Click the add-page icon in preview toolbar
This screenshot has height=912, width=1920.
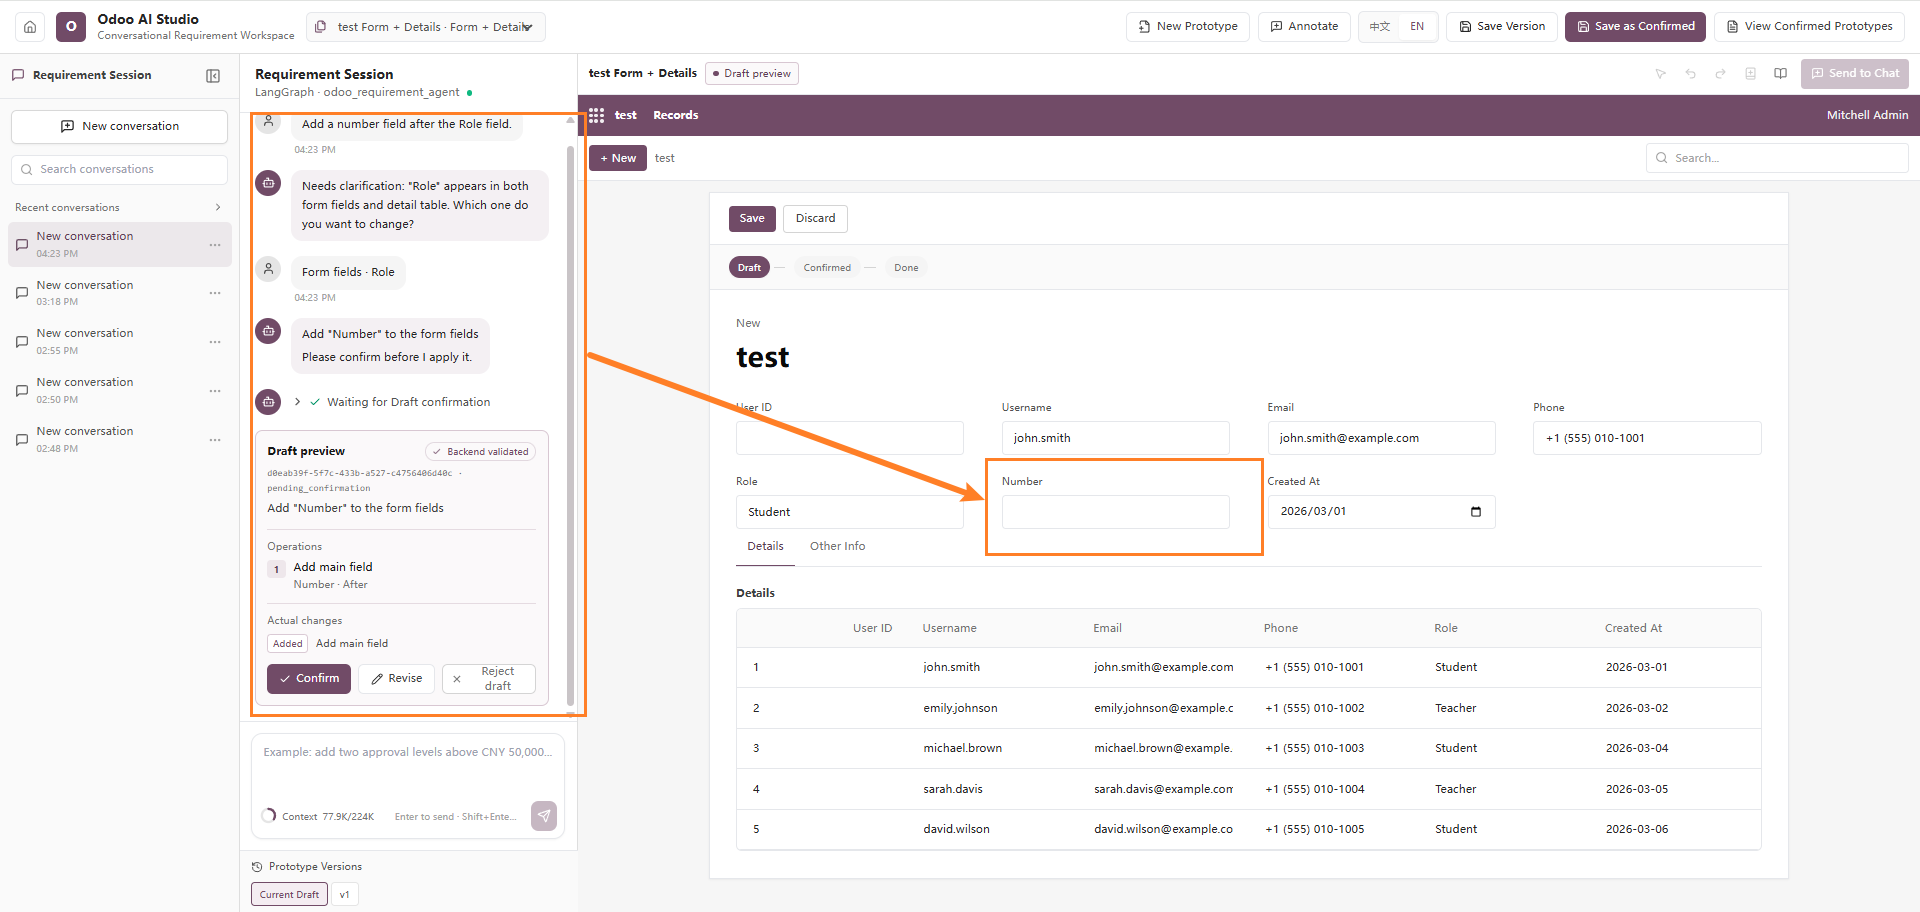(1751, 74)
